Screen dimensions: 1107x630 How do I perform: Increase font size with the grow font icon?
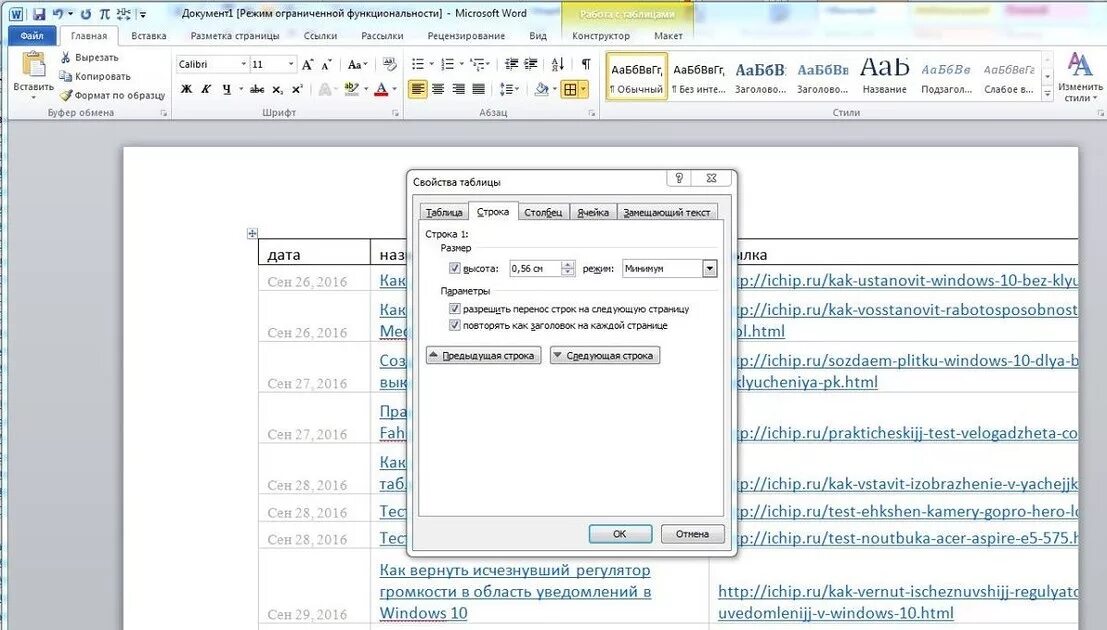pyautogui.click(x=308, y=64)
